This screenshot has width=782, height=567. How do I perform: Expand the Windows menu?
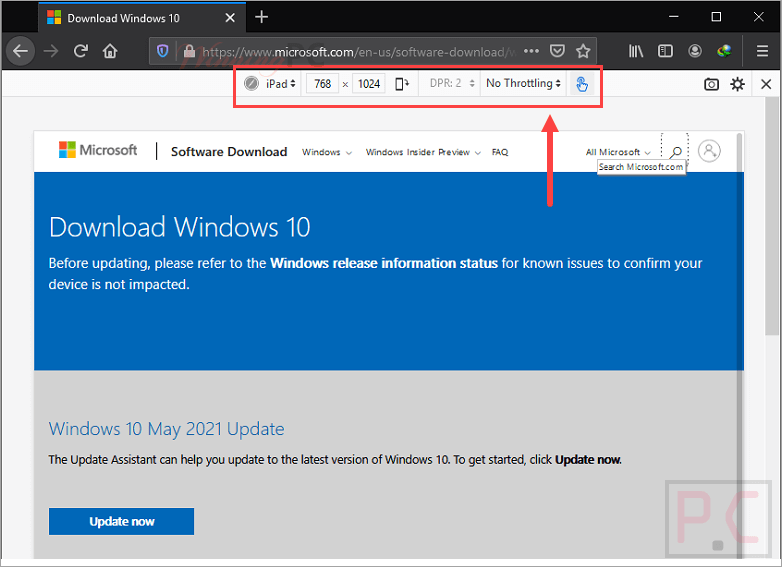click(x=327, y=152)
